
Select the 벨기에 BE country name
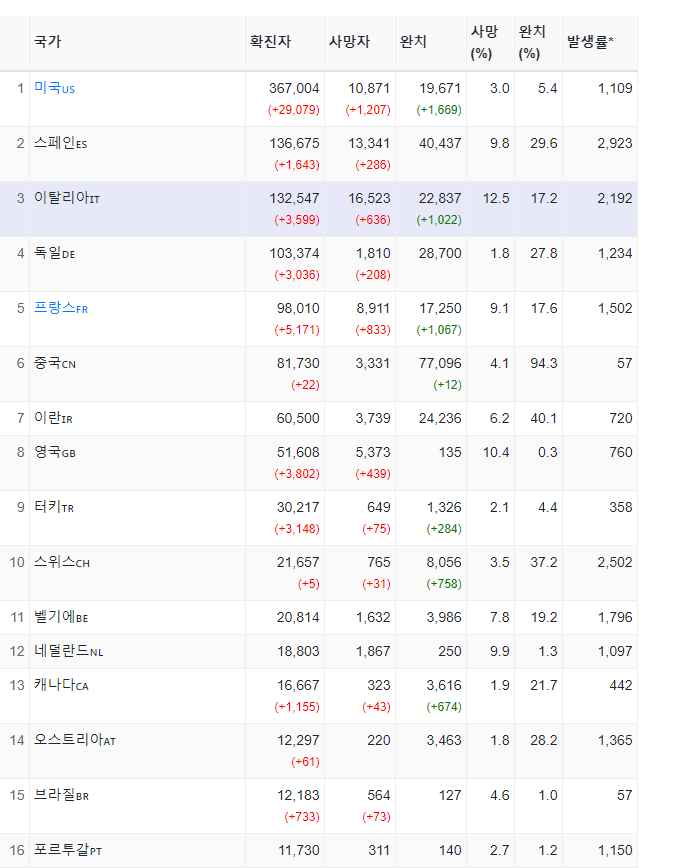click(x=61, y=617)
